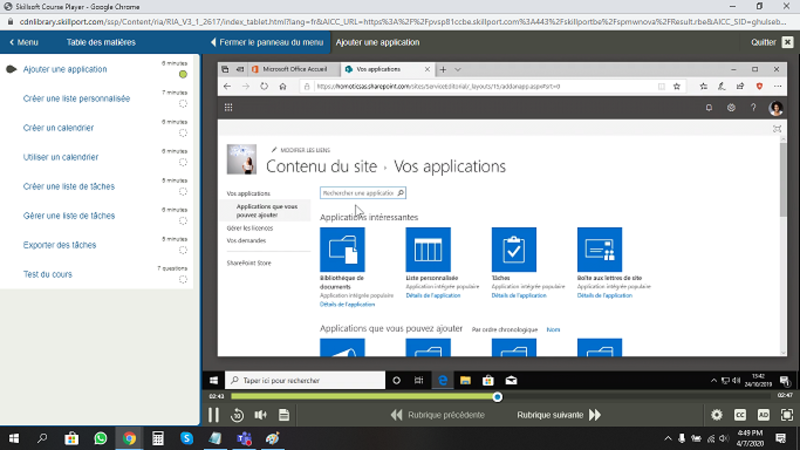Switch player to fullscreen mode
The height and width of the screenshot is (450, 800).
[787, 415]
